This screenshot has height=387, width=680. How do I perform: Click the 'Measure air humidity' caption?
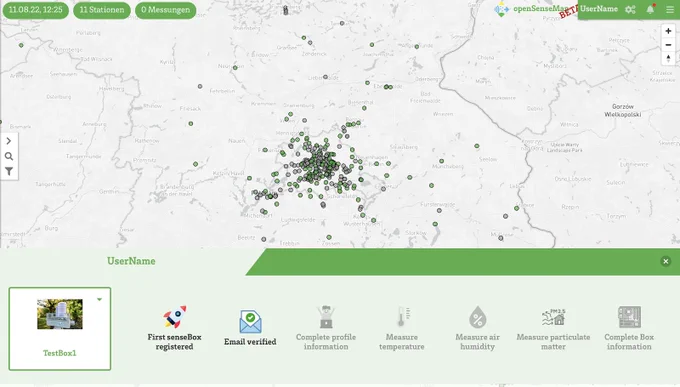click(477, 342)
